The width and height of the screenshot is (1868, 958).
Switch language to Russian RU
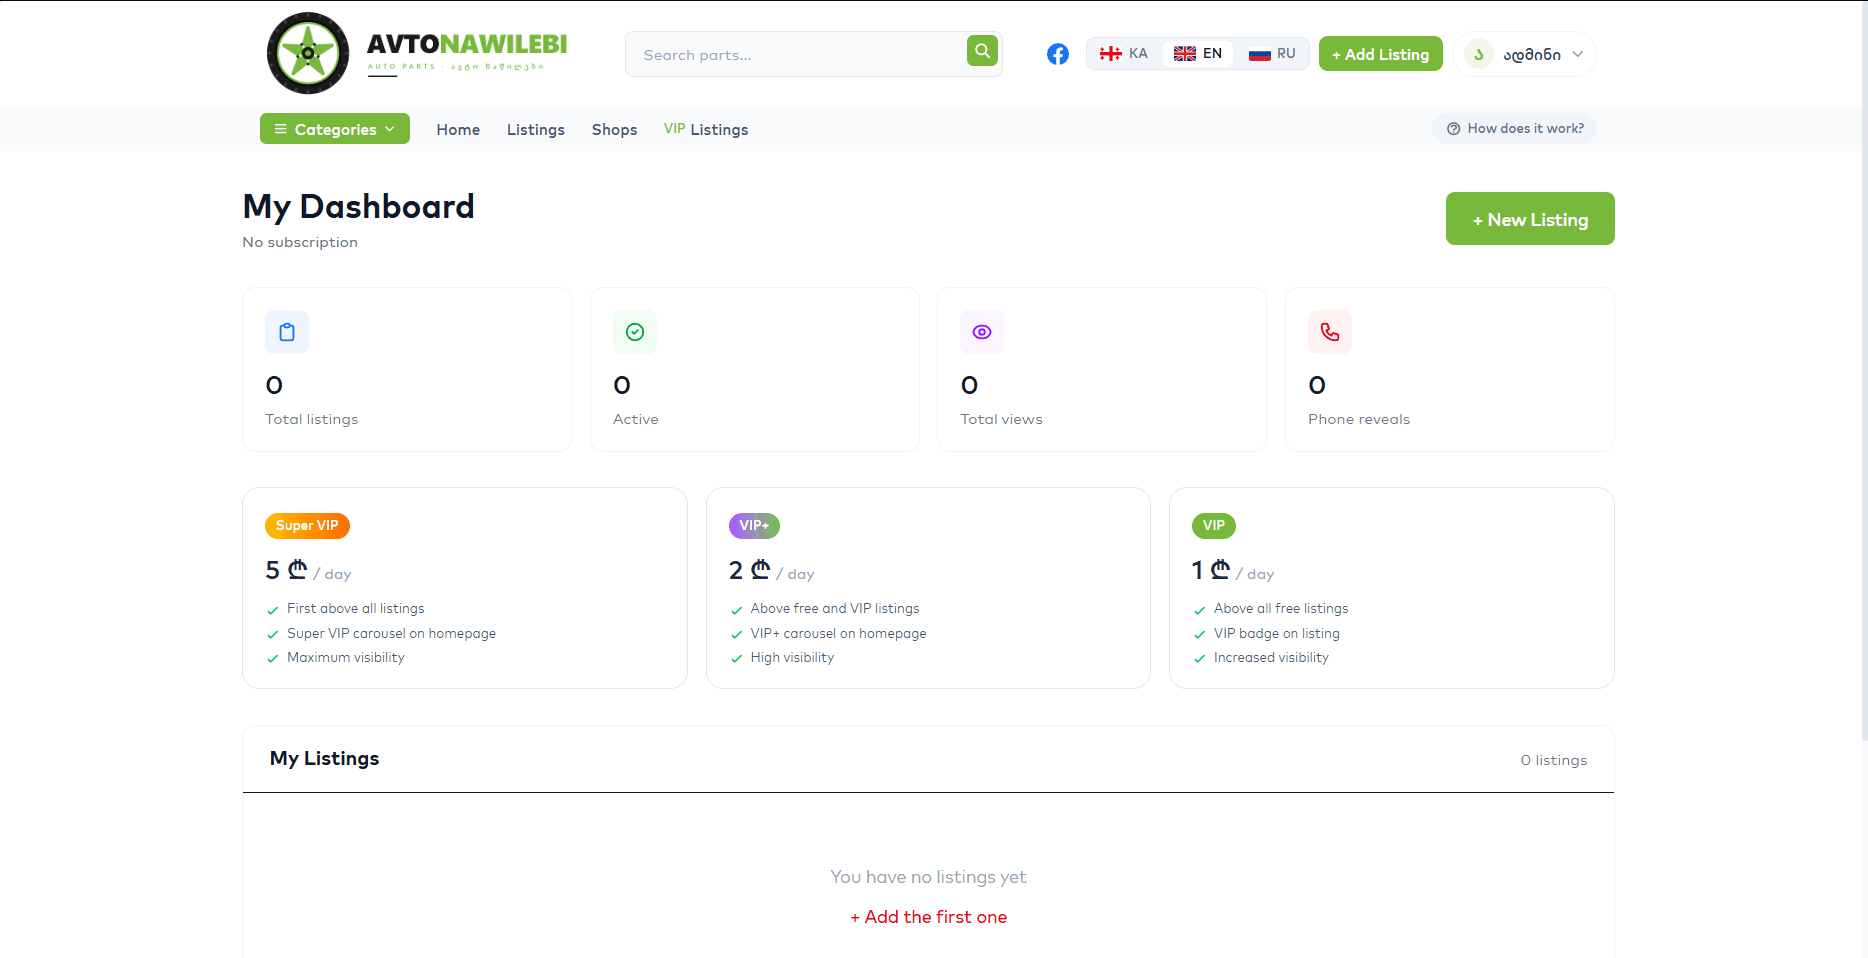point(1272,54)
